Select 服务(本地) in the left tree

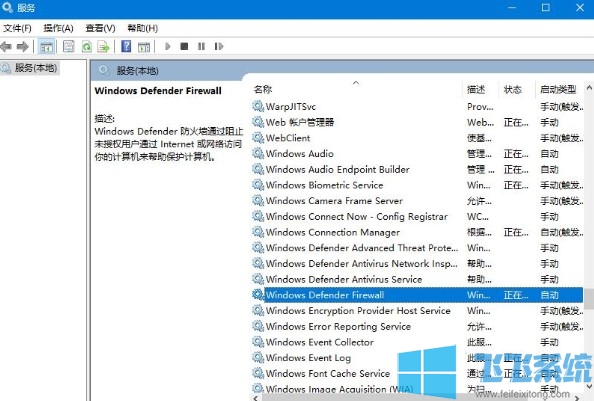click(x=36, y=68)
